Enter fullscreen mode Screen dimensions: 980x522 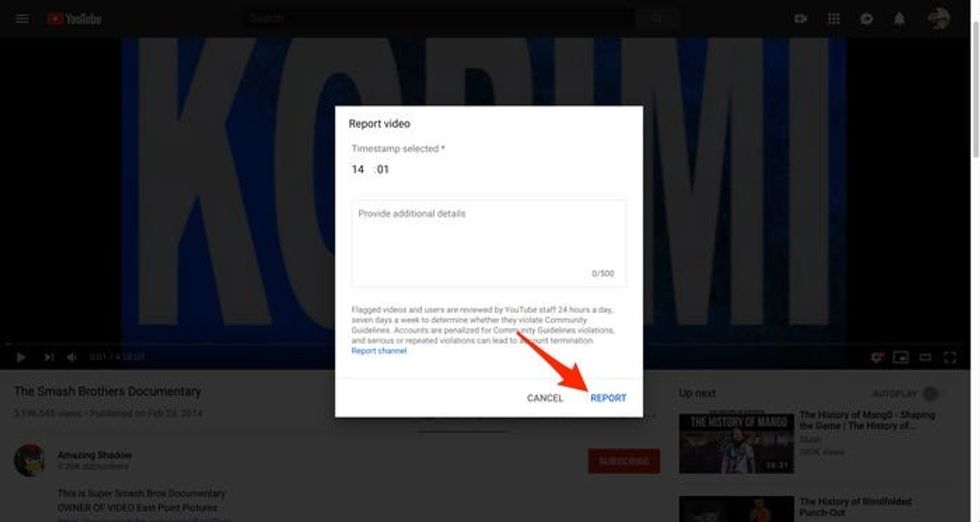(x=949, y=357)
